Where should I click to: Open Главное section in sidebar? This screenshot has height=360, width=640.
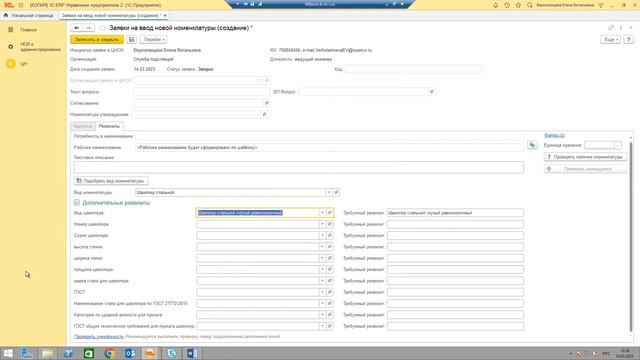click(28, 30)
